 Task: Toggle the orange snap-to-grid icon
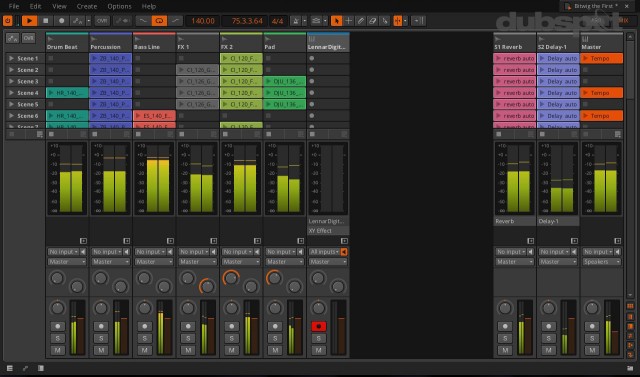tap(398, 20)
